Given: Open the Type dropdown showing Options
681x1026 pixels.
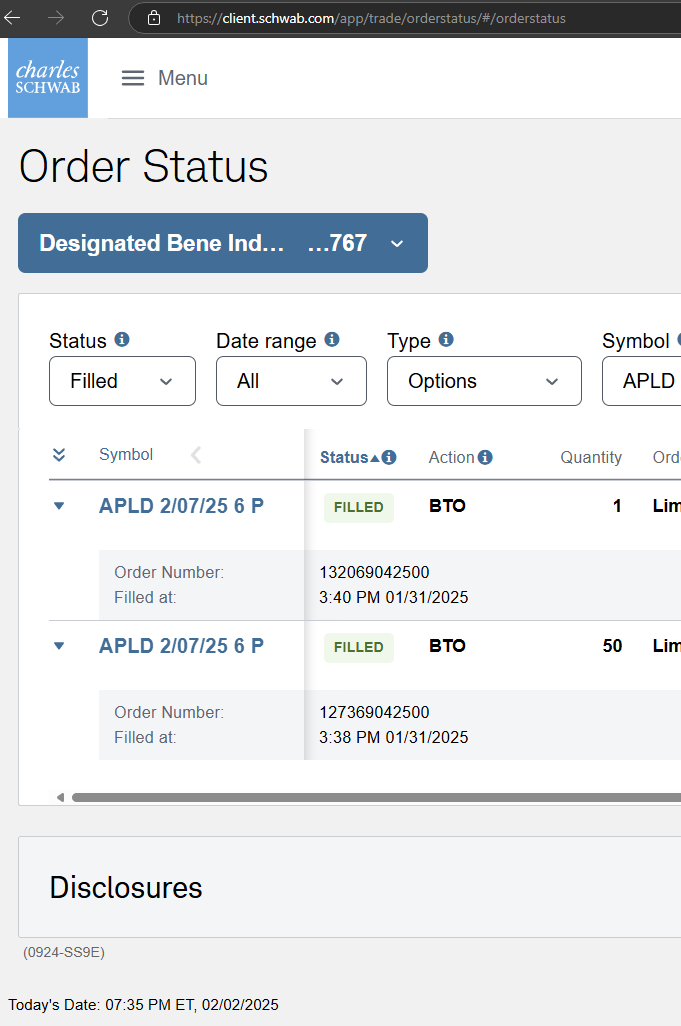Looking at the screenshot, I should tap(484, 381).
